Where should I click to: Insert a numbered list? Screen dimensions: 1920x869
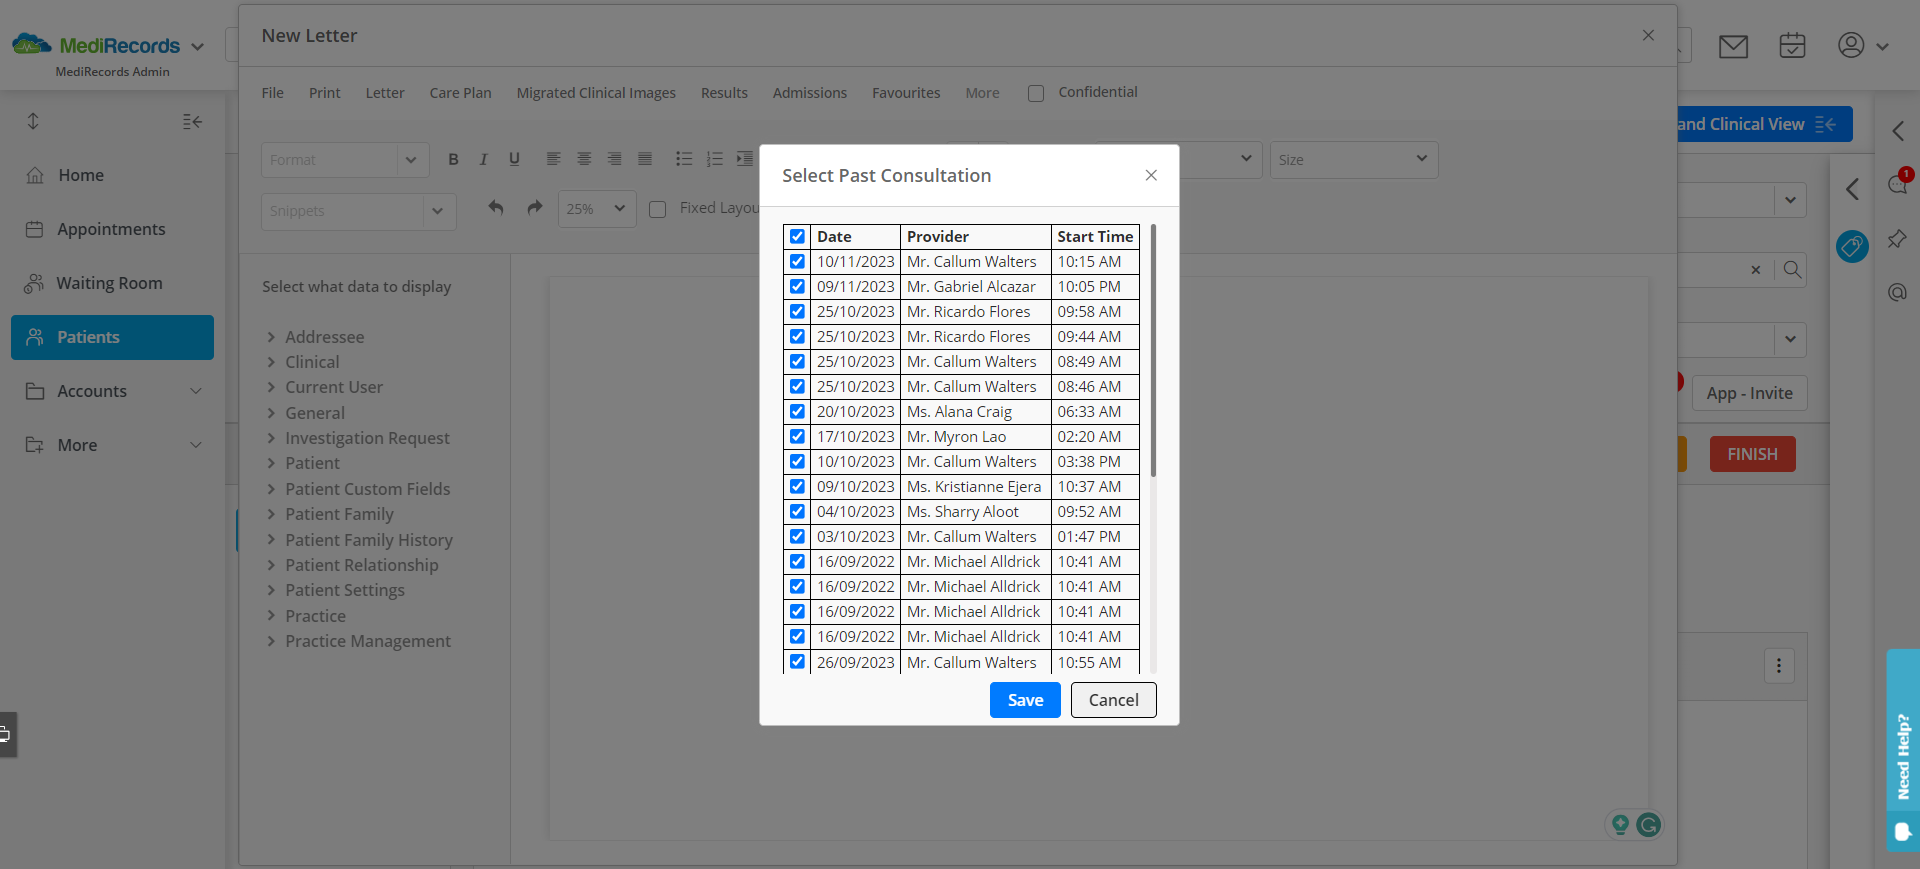[x=714, y=159]
